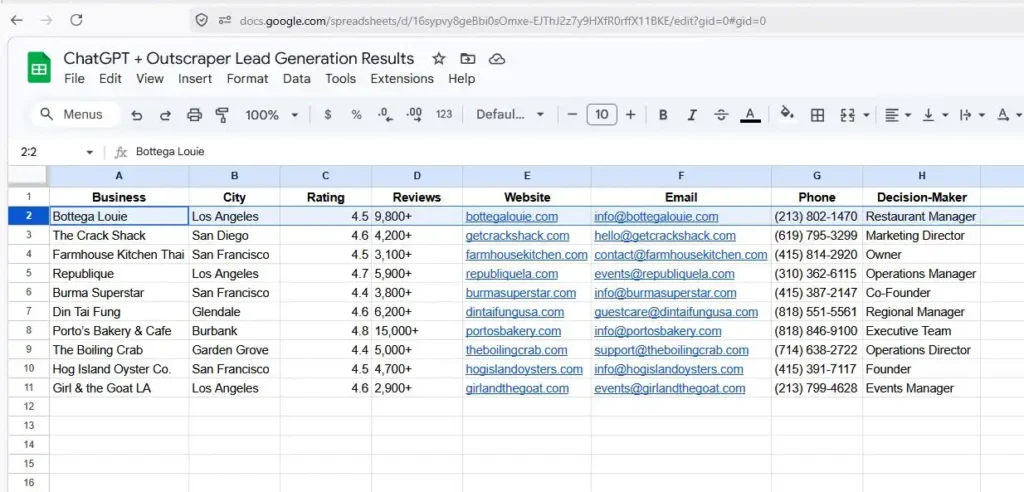Increase font size with plus
Viewport: 1024px width, 492px height.
(x=630, y=115)
